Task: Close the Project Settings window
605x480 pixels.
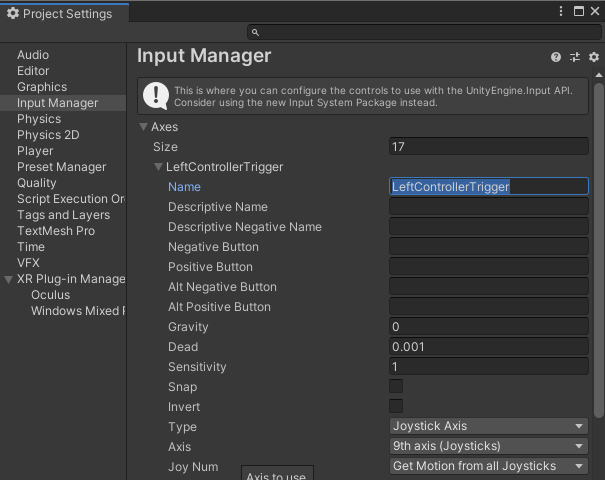Action: (595, 11)
